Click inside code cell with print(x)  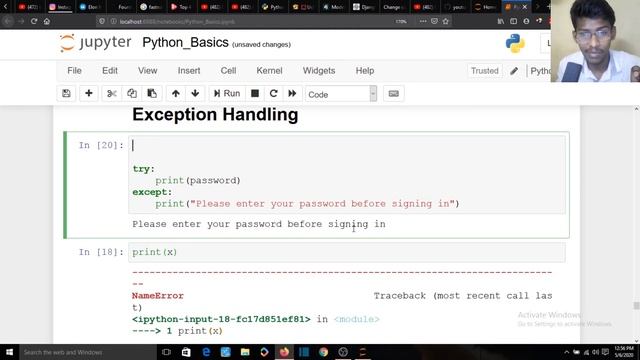coord(347,252)
